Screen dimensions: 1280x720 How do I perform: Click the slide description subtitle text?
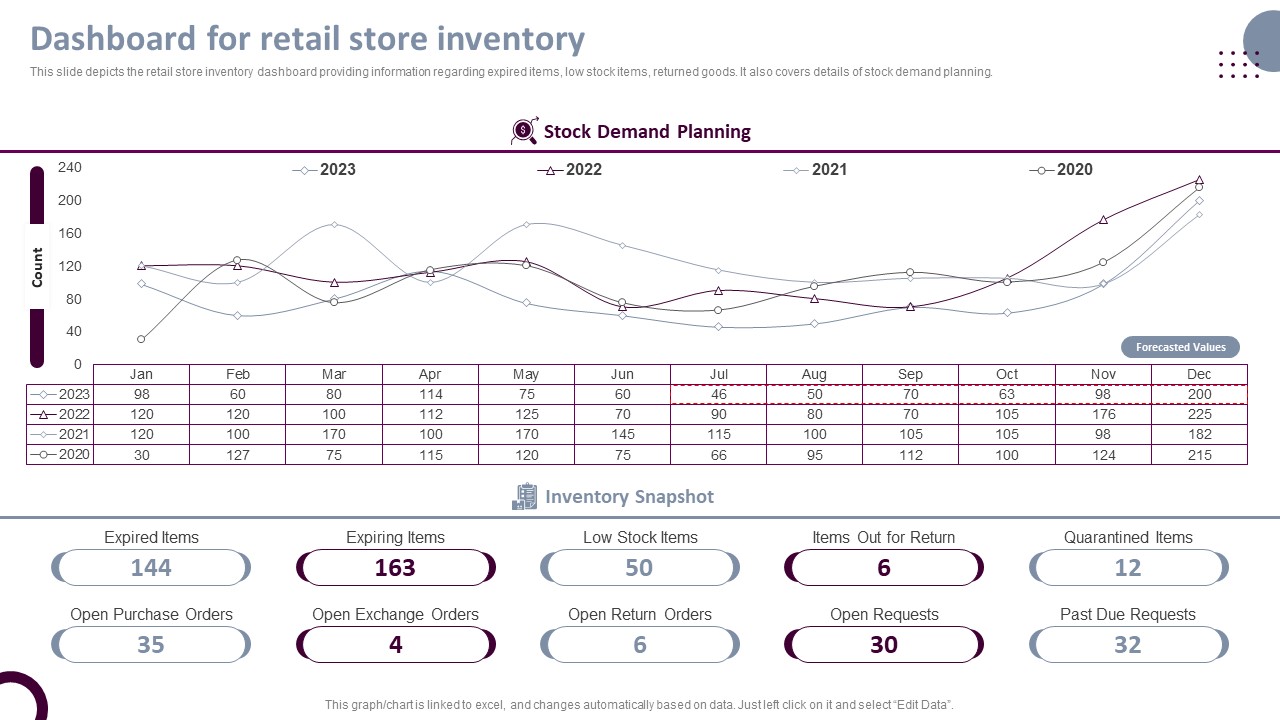tap(511, 72)
